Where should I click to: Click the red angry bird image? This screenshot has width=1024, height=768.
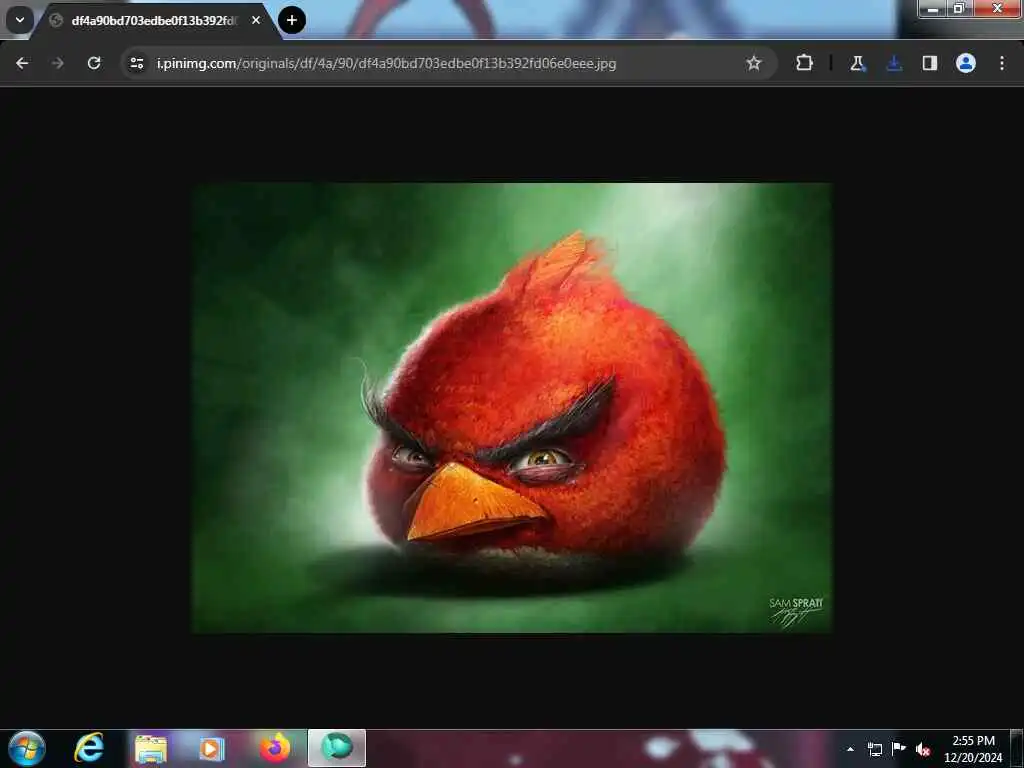click(512, 408)
